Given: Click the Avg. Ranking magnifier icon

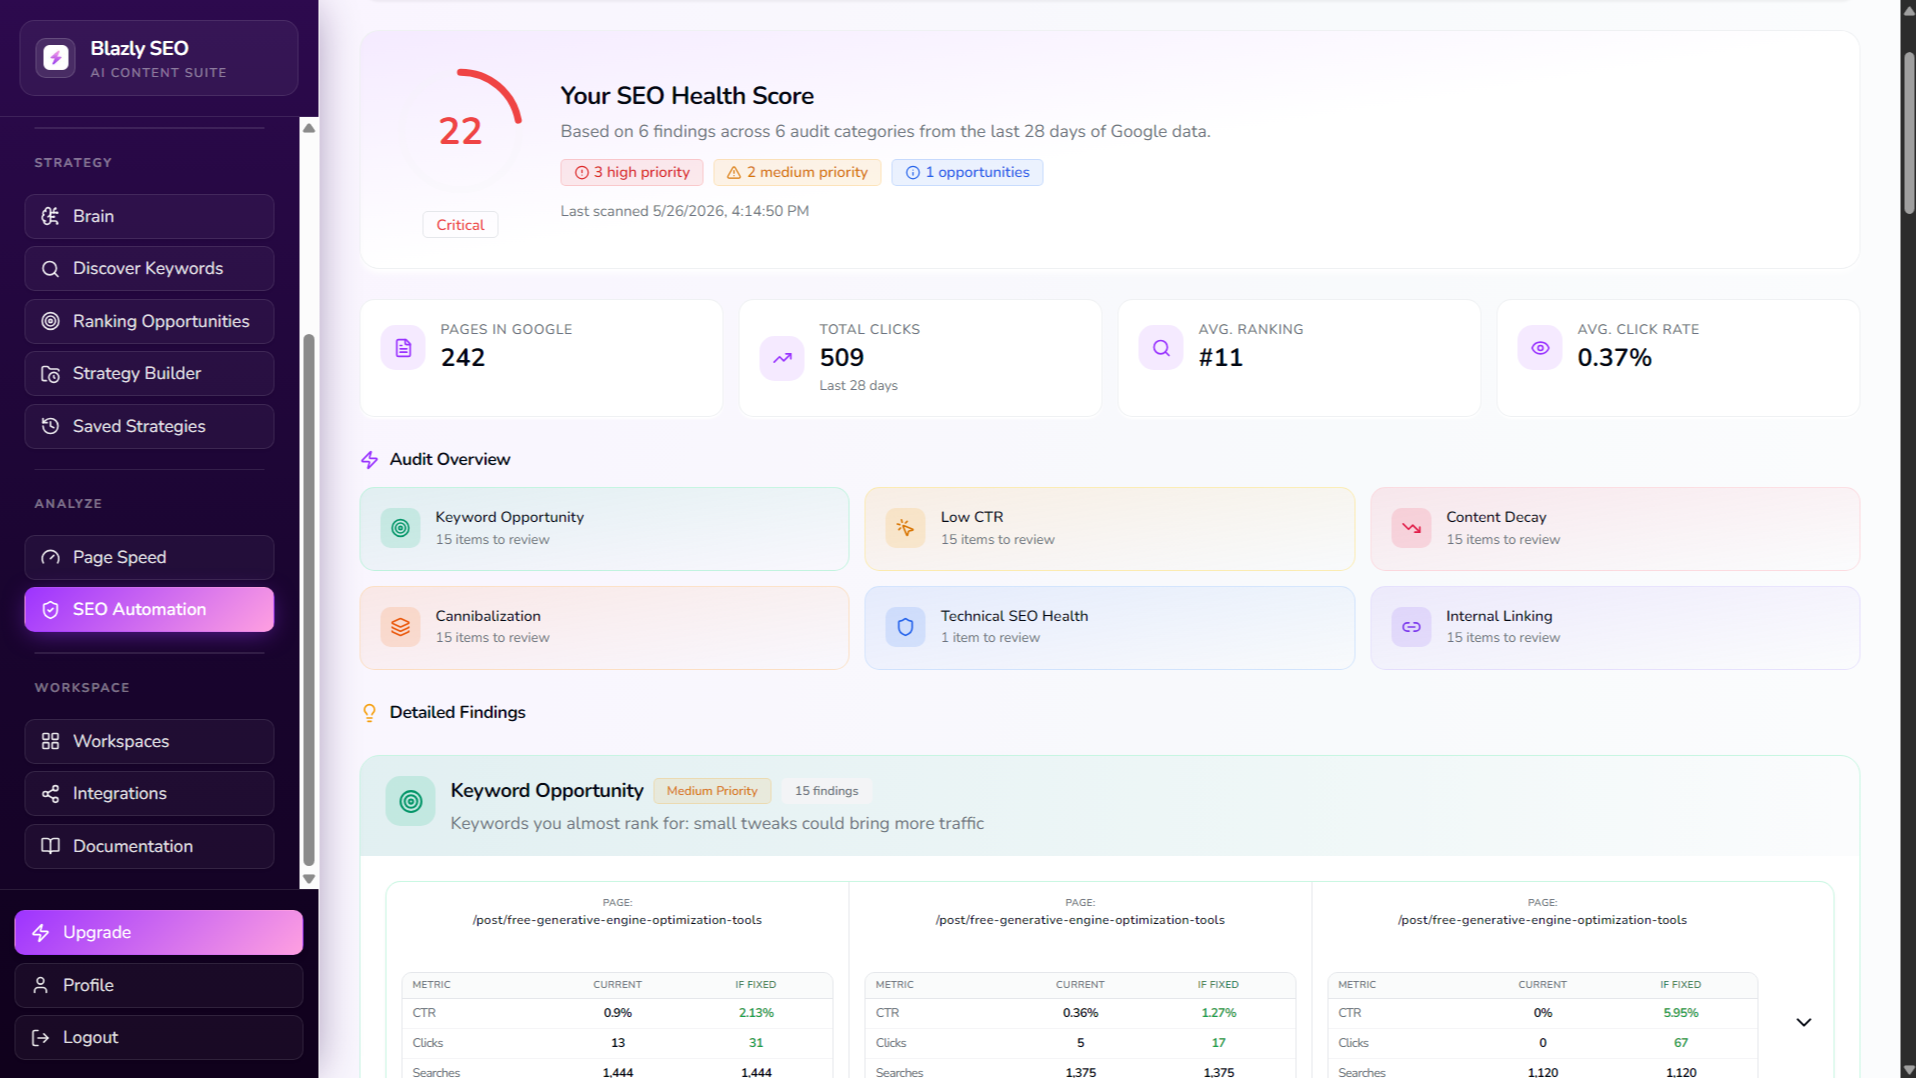Looking at the screenshot, I should point(1161,348).
